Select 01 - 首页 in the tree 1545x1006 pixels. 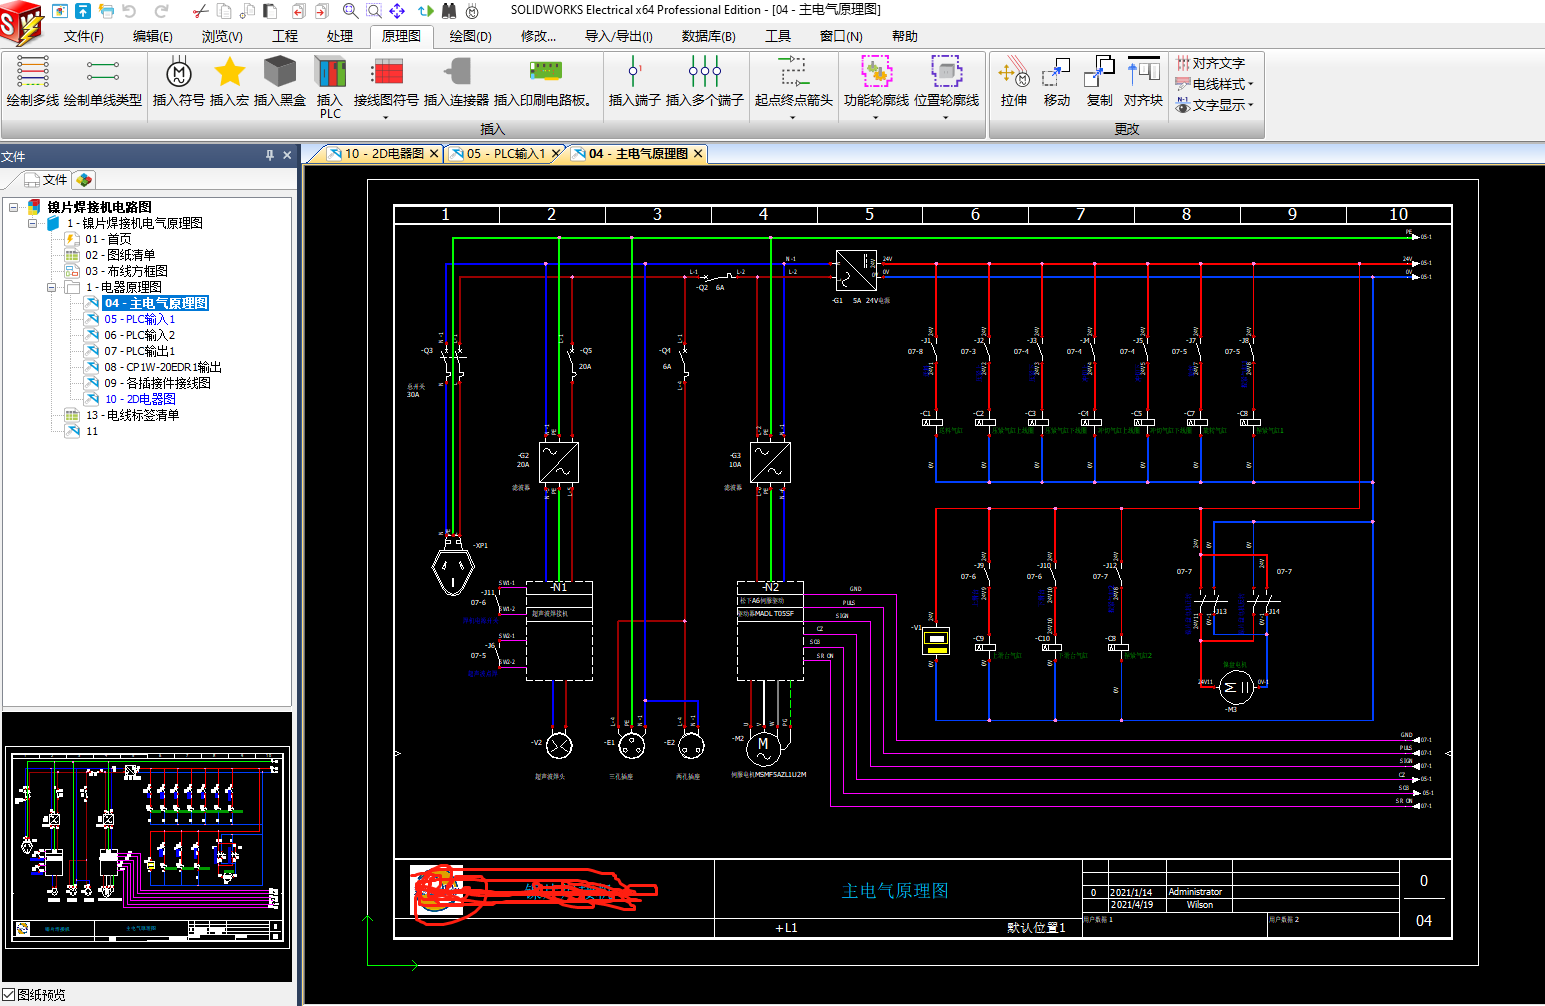[108, 239]
